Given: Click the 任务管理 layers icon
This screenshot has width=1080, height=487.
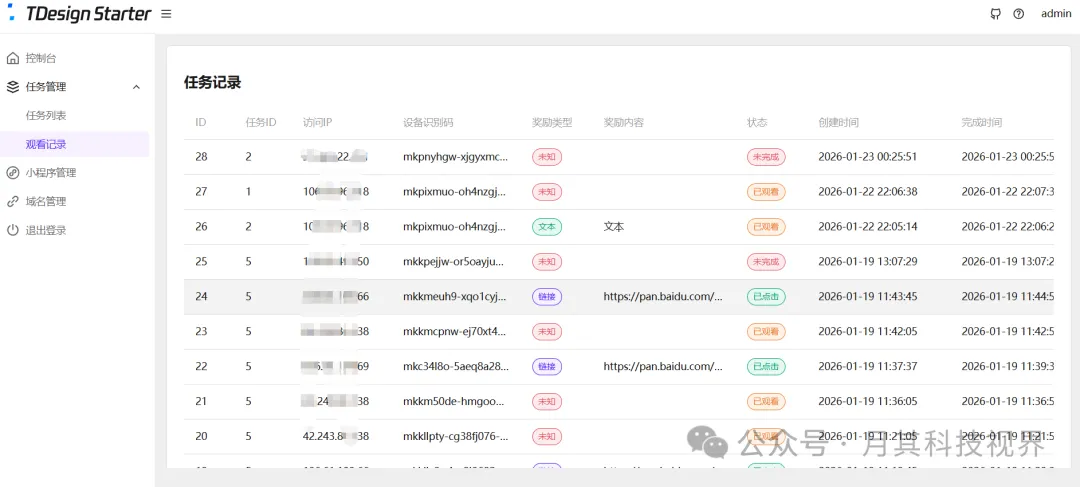Looking at the screenshot, I should (12, 87).
